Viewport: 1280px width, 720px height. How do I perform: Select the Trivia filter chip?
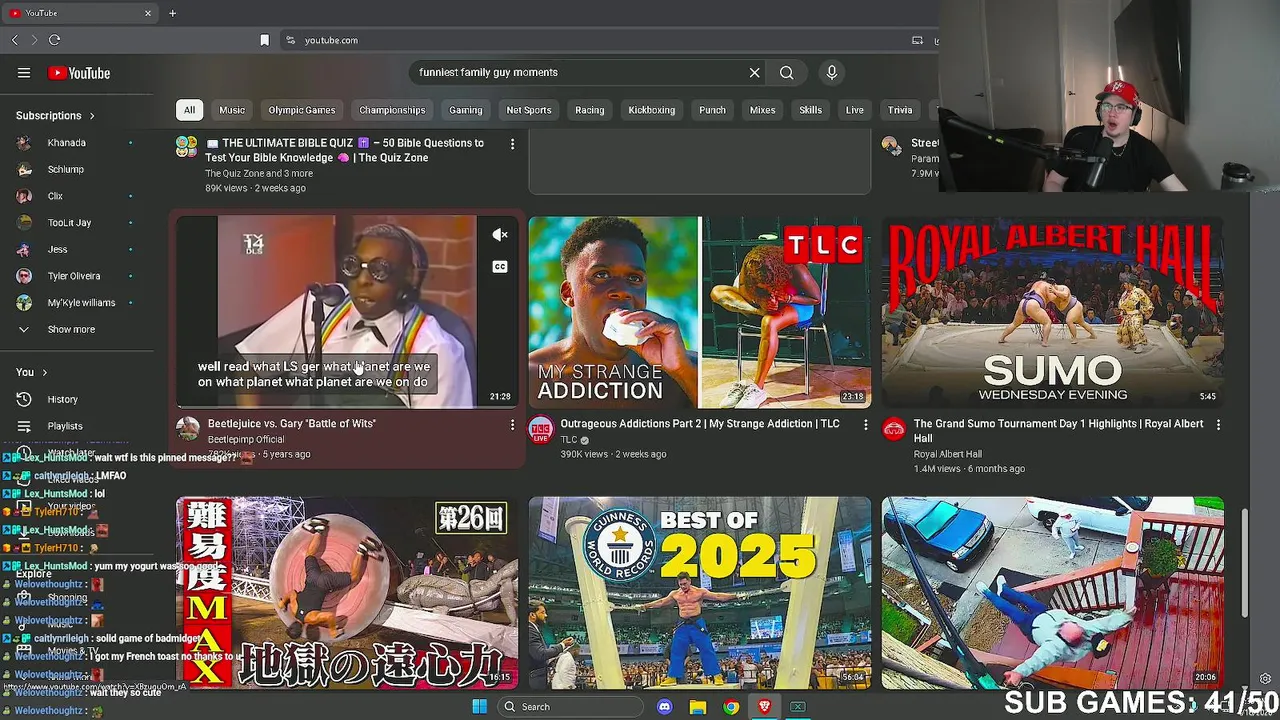[x=900, y=110]
